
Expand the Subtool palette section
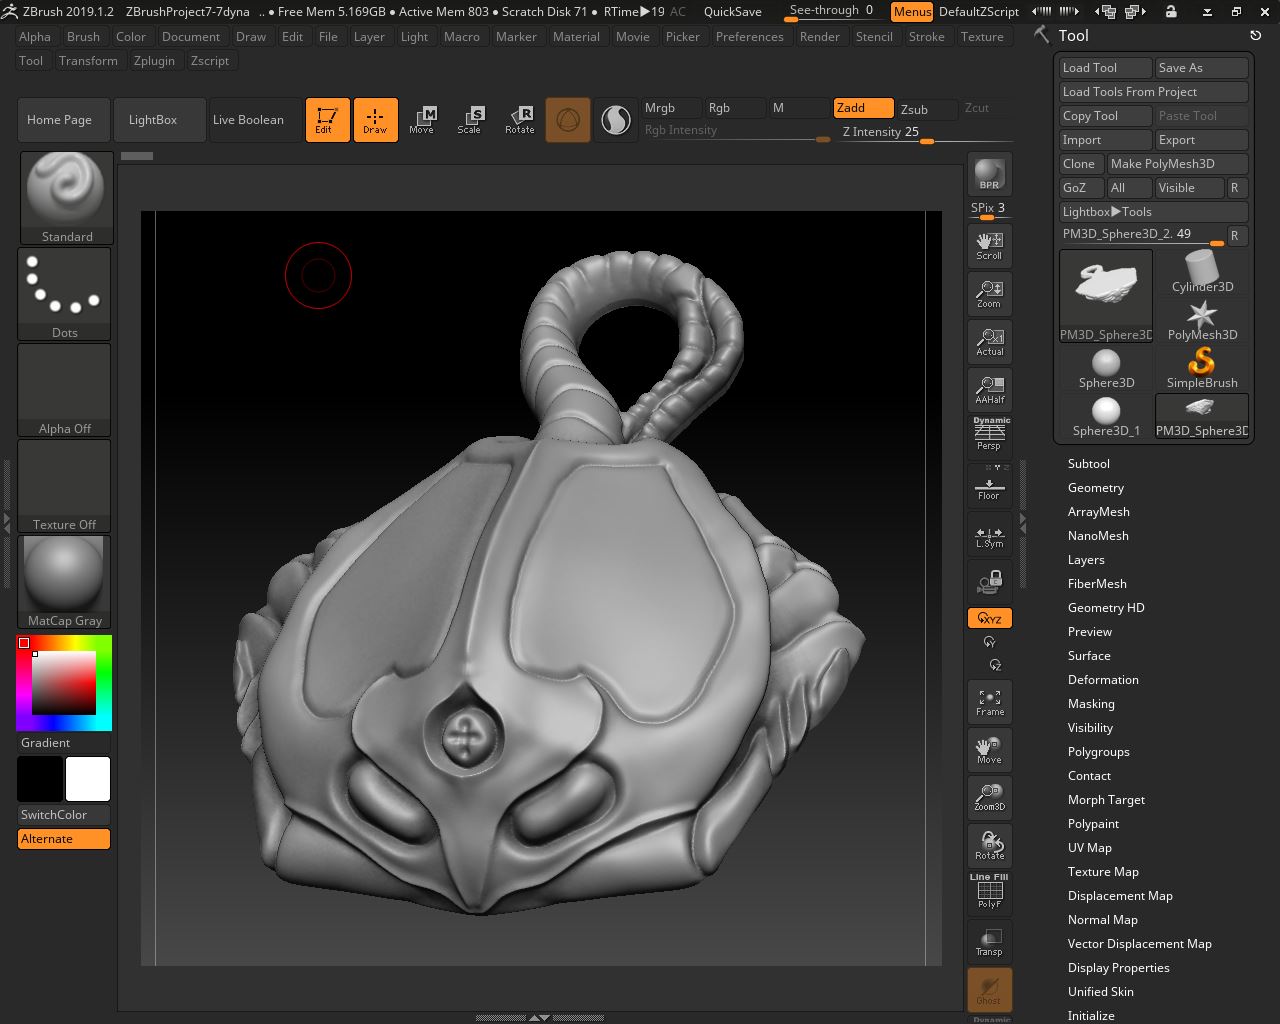point(1088,464)
